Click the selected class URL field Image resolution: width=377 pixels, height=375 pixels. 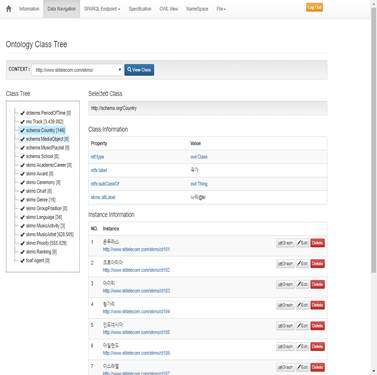point(208,108)
